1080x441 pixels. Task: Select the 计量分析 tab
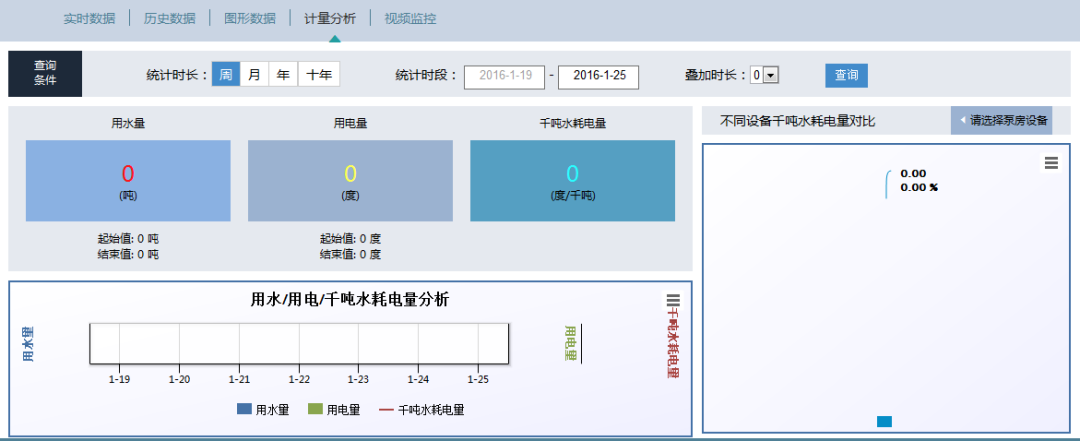[x=330, y=19]
